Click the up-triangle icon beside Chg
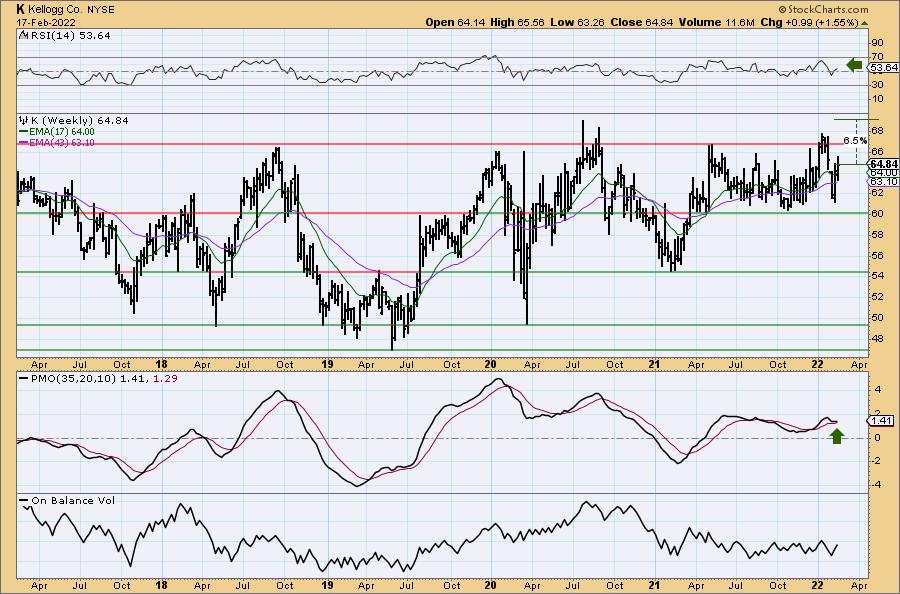This screenshot has height=594, width=900. pos(865,23)
